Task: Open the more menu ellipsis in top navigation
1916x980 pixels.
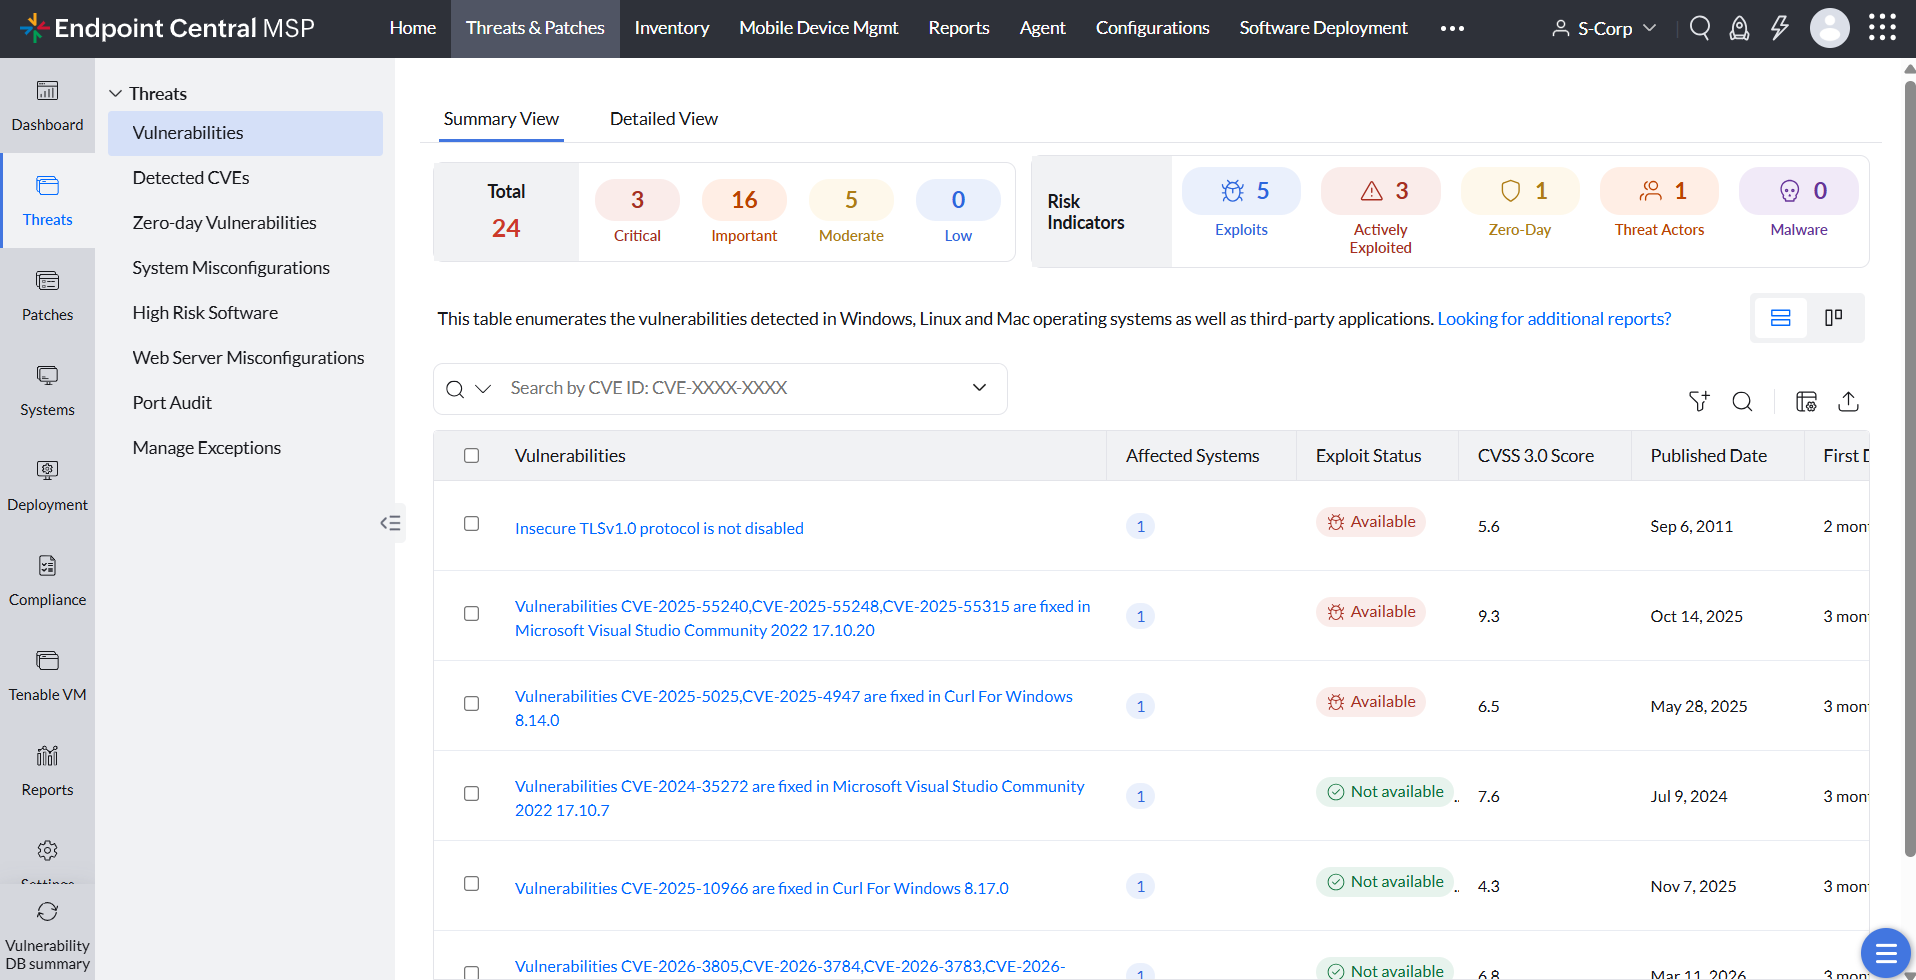Action: [x=1452, y=28]
